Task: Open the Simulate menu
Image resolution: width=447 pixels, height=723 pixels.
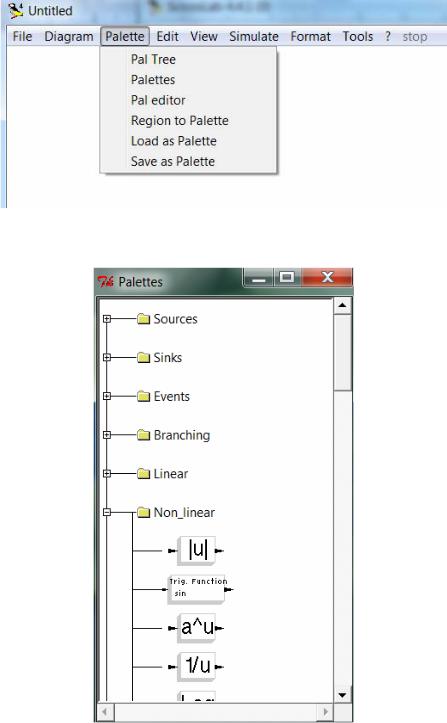Action: tap(254, 36)
